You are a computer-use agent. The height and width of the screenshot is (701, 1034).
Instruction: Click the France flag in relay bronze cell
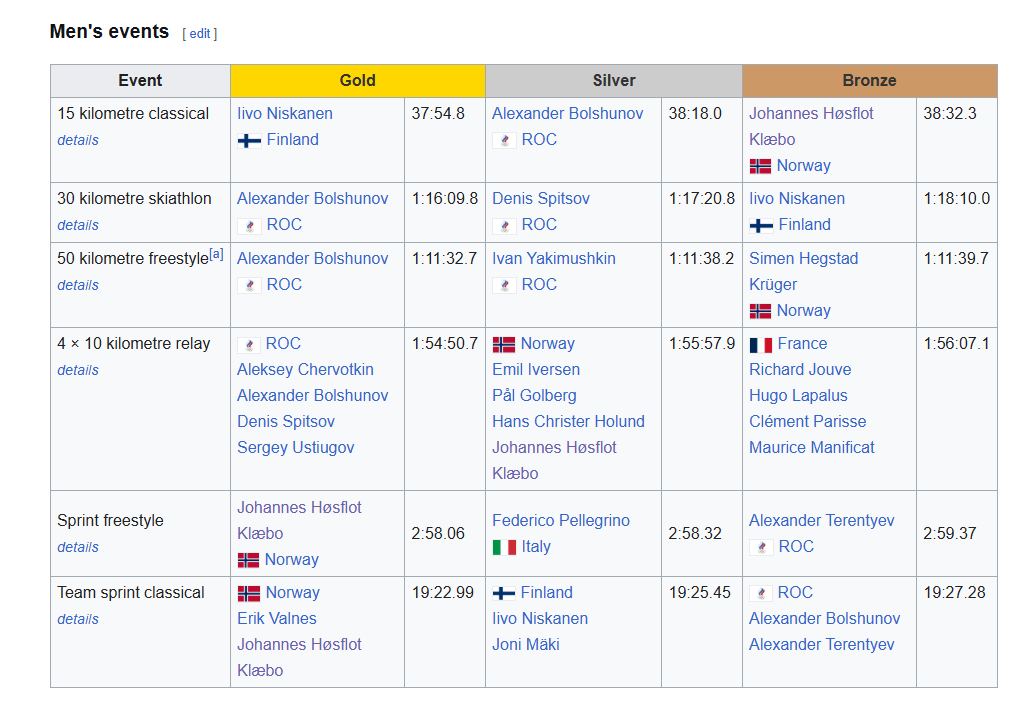click(761, 344)
